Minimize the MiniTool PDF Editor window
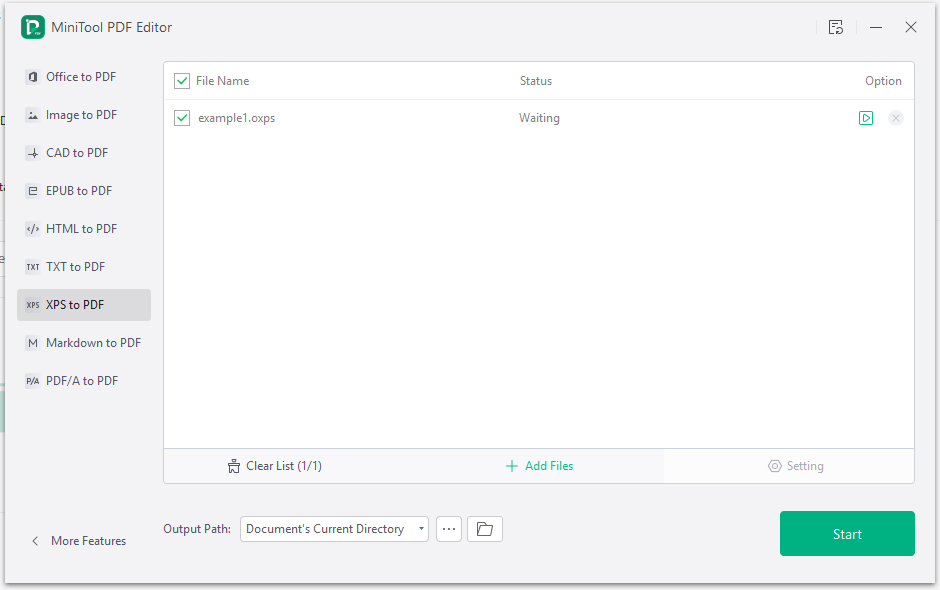Screen dimensions: 940x590 point(876,27)
